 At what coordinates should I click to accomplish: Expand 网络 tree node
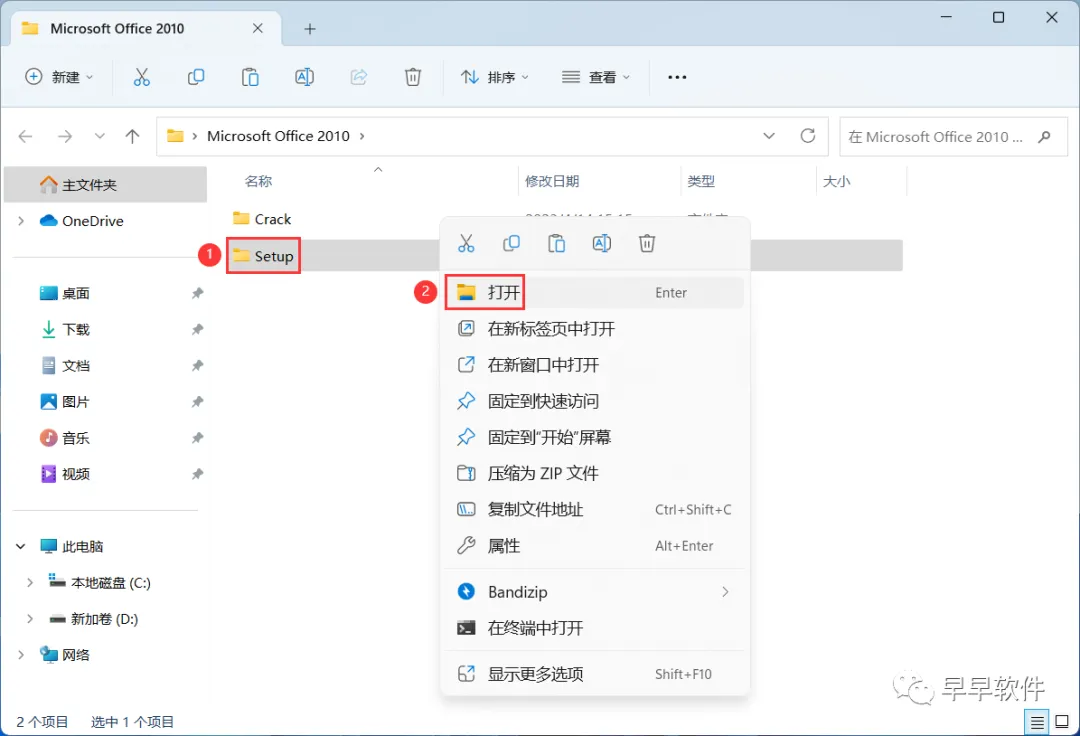(21, 655)
